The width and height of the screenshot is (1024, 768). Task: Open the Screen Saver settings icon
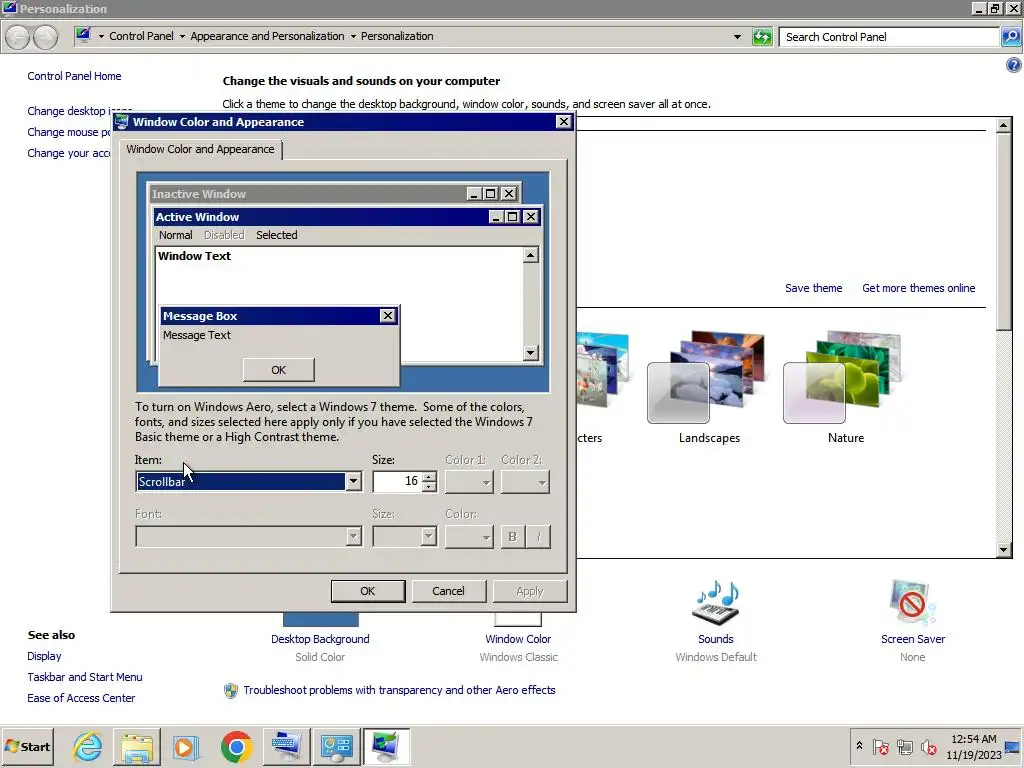click(912, 602)
